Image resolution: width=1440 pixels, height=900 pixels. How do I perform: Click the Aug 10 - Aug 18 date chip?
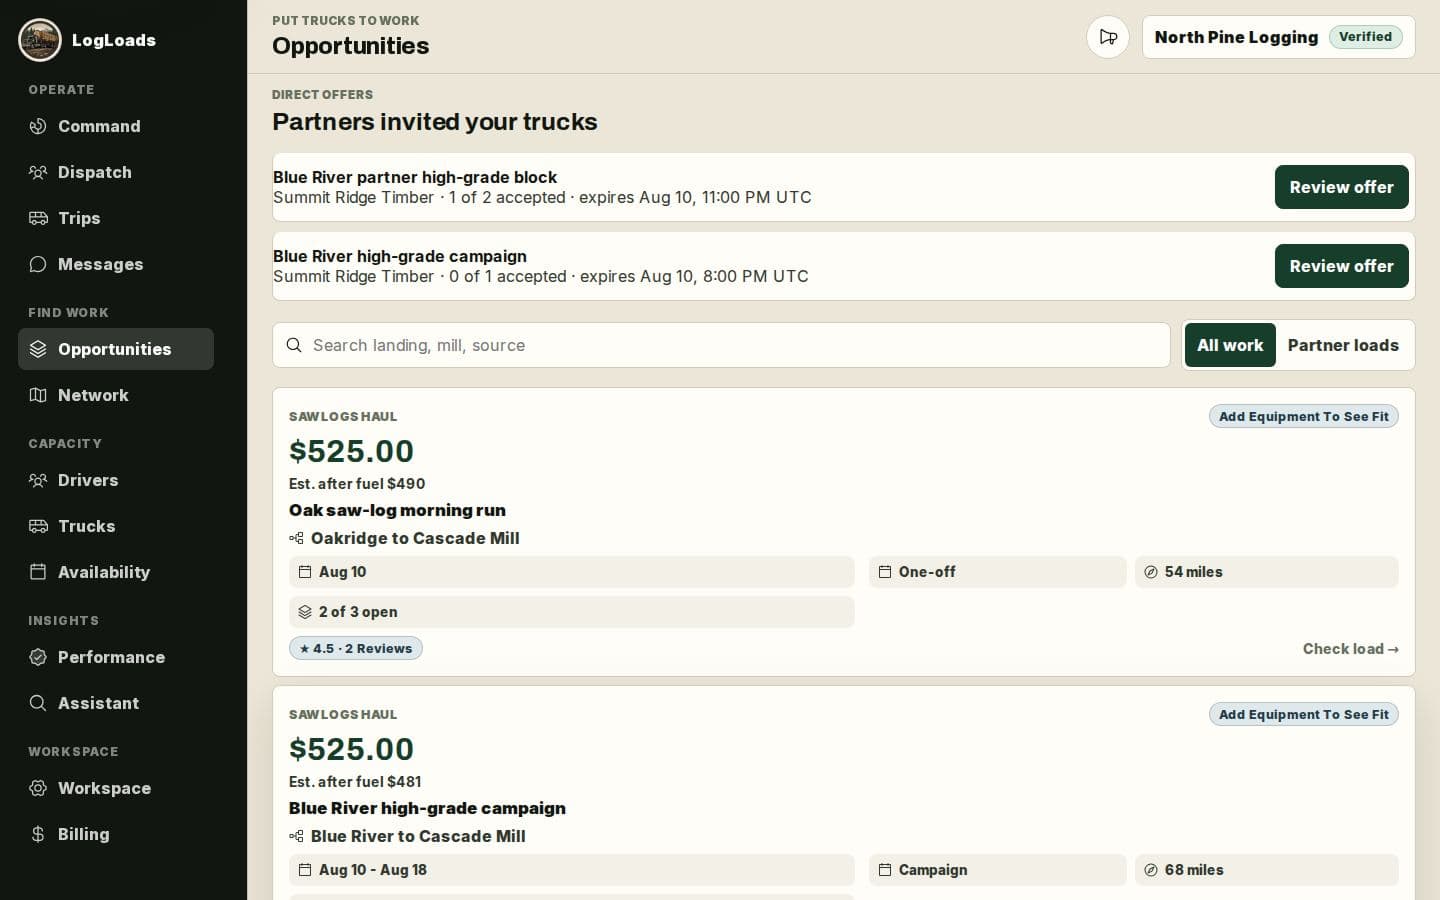tap(572, 870)
